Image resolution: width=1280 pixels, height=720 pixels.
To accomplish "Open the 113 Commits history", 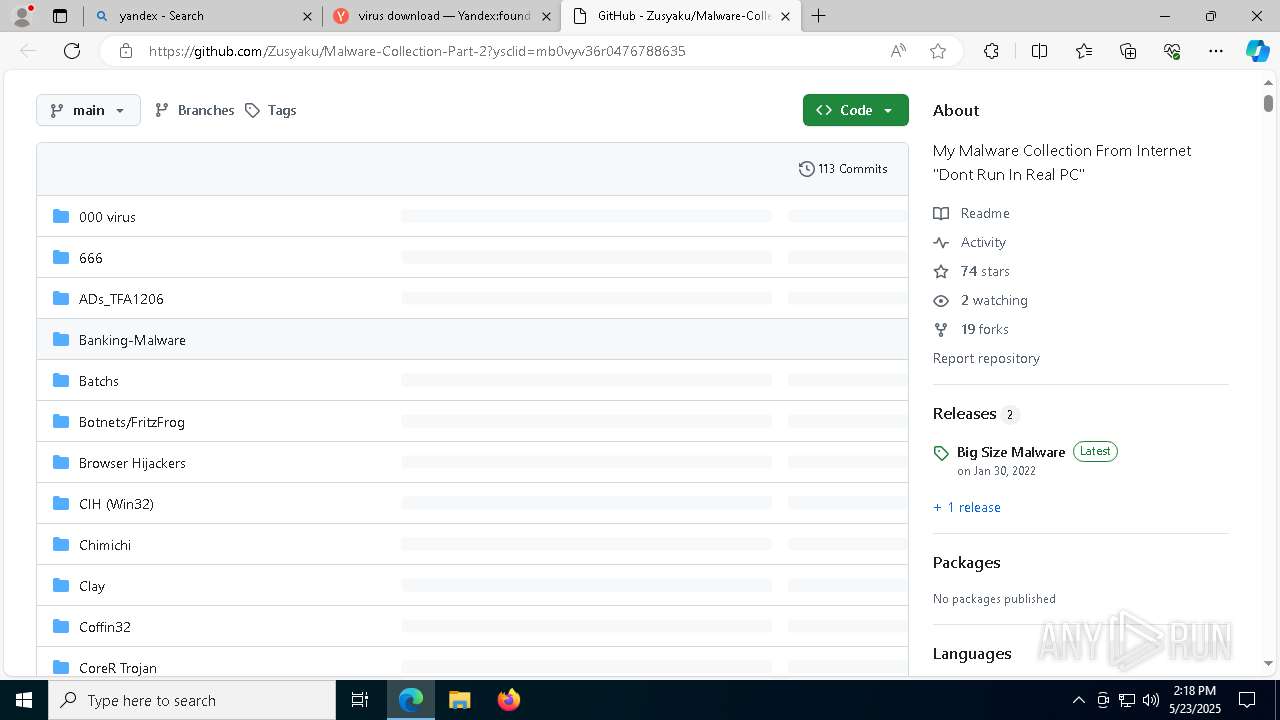I will click(x=843, y=169).
